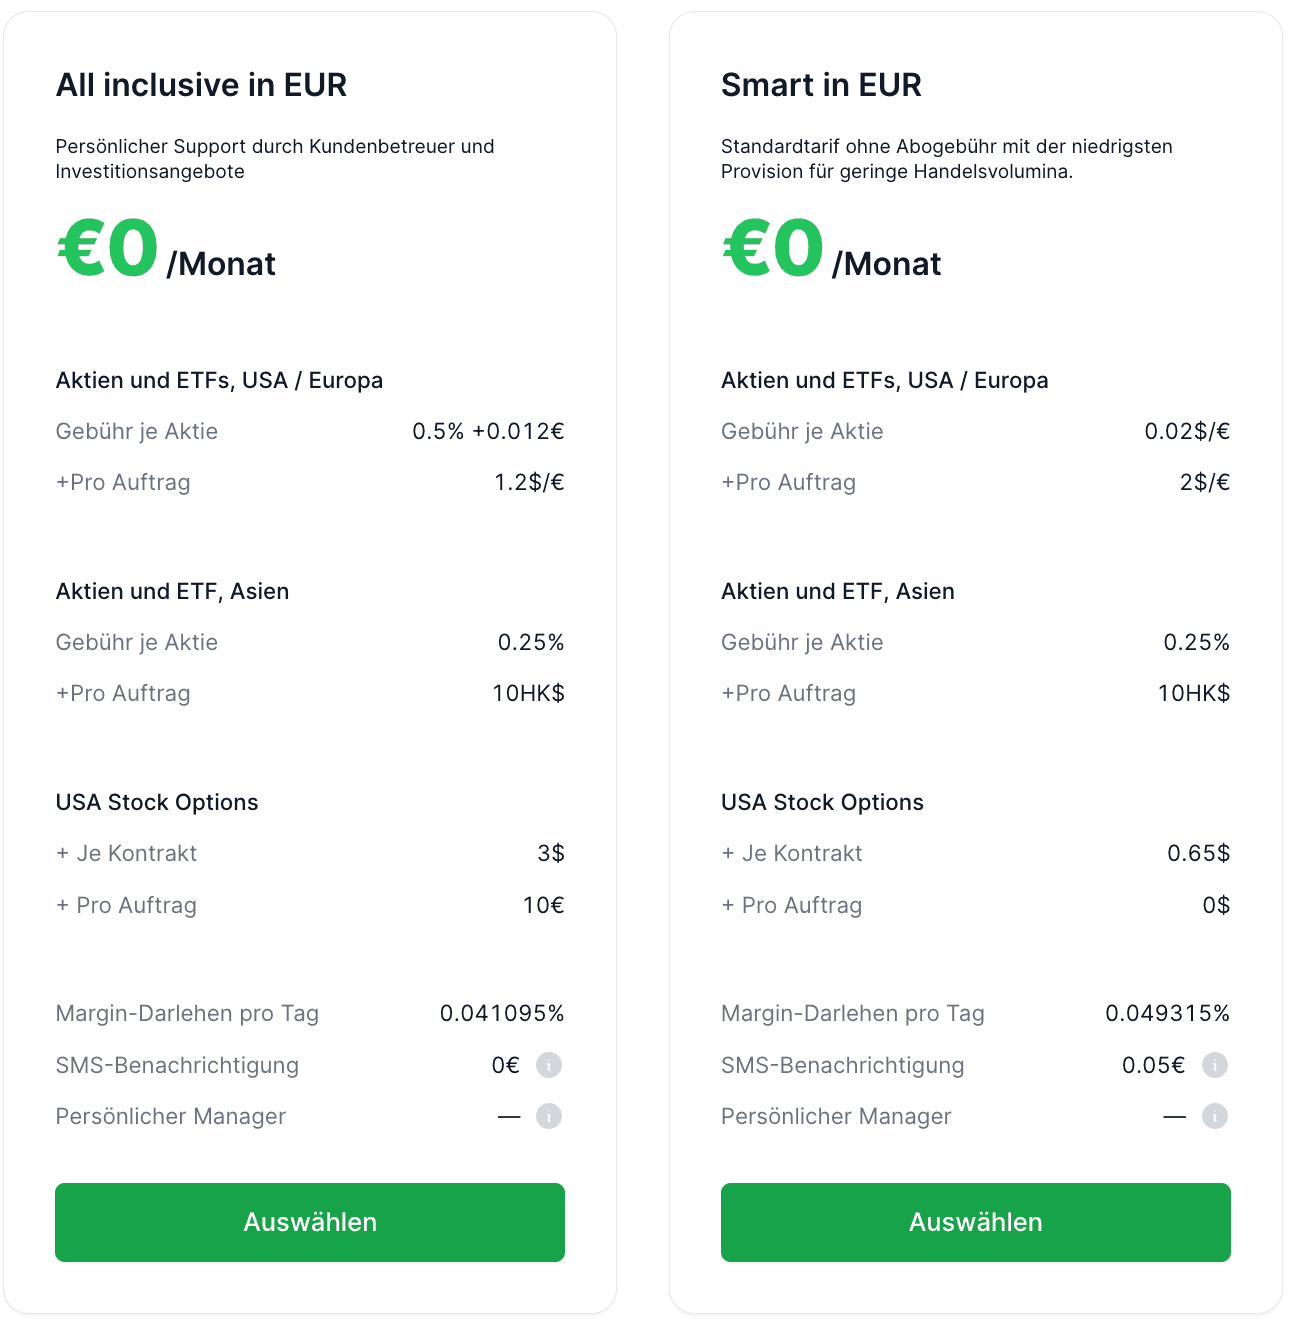1289x1320 pixels.
Task: Click info icon next to SMS-Benachrichtigung in All inclusive
Action: tap(549, 1065)
